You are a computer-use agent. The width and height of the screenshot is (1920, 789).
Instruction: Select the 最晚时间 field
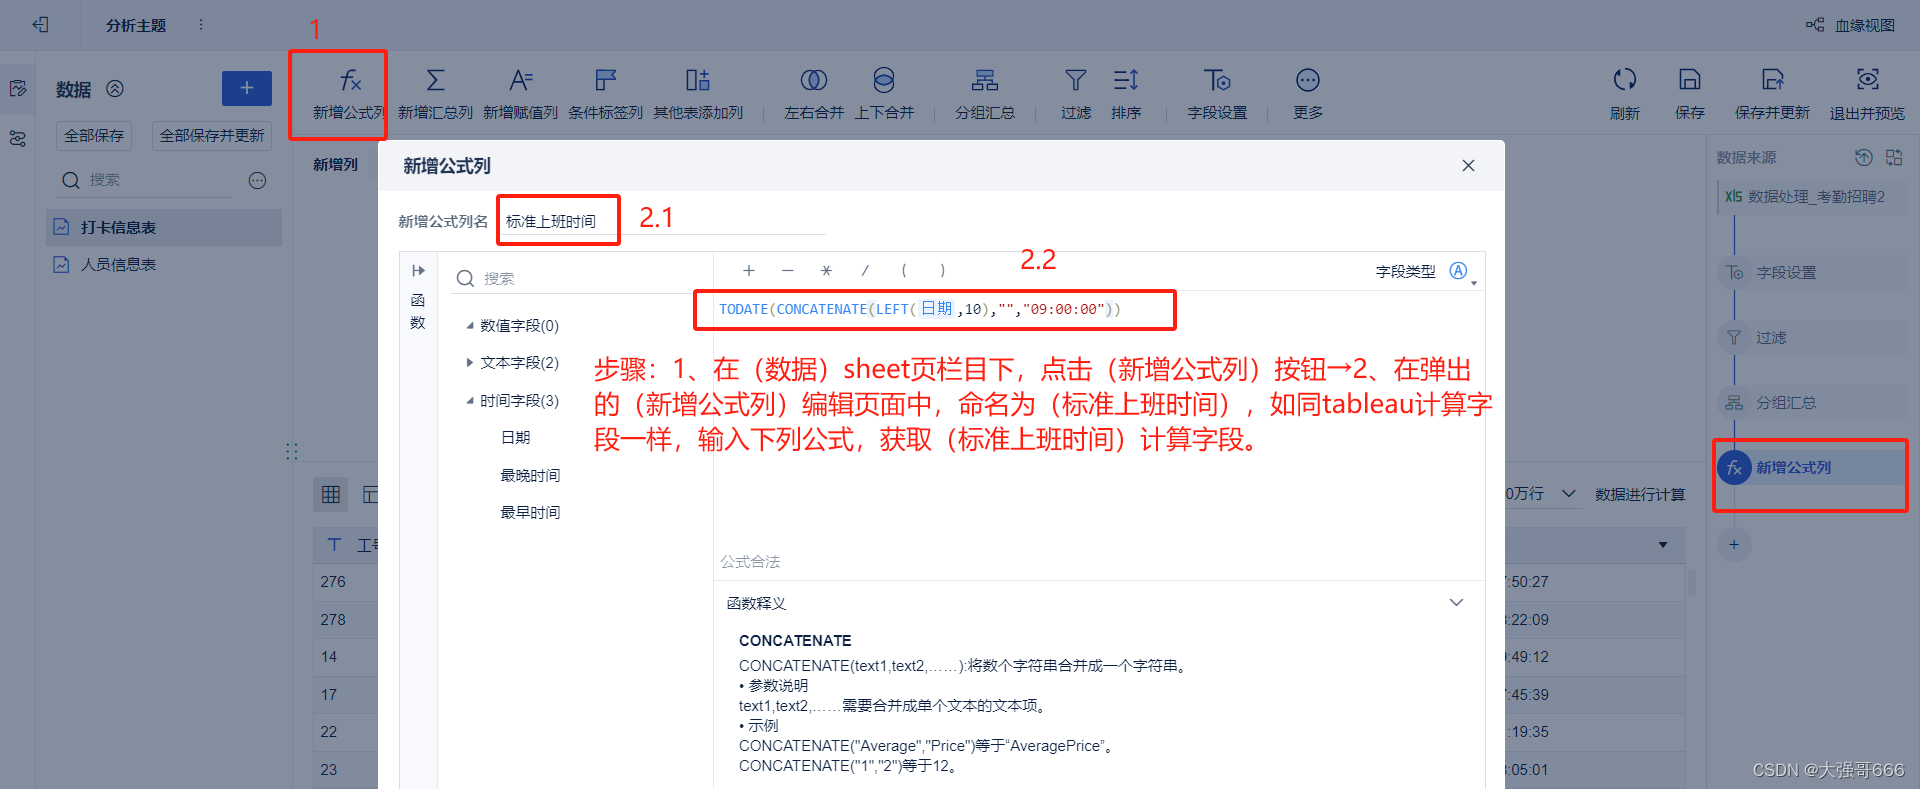click(x=530, y=476)
